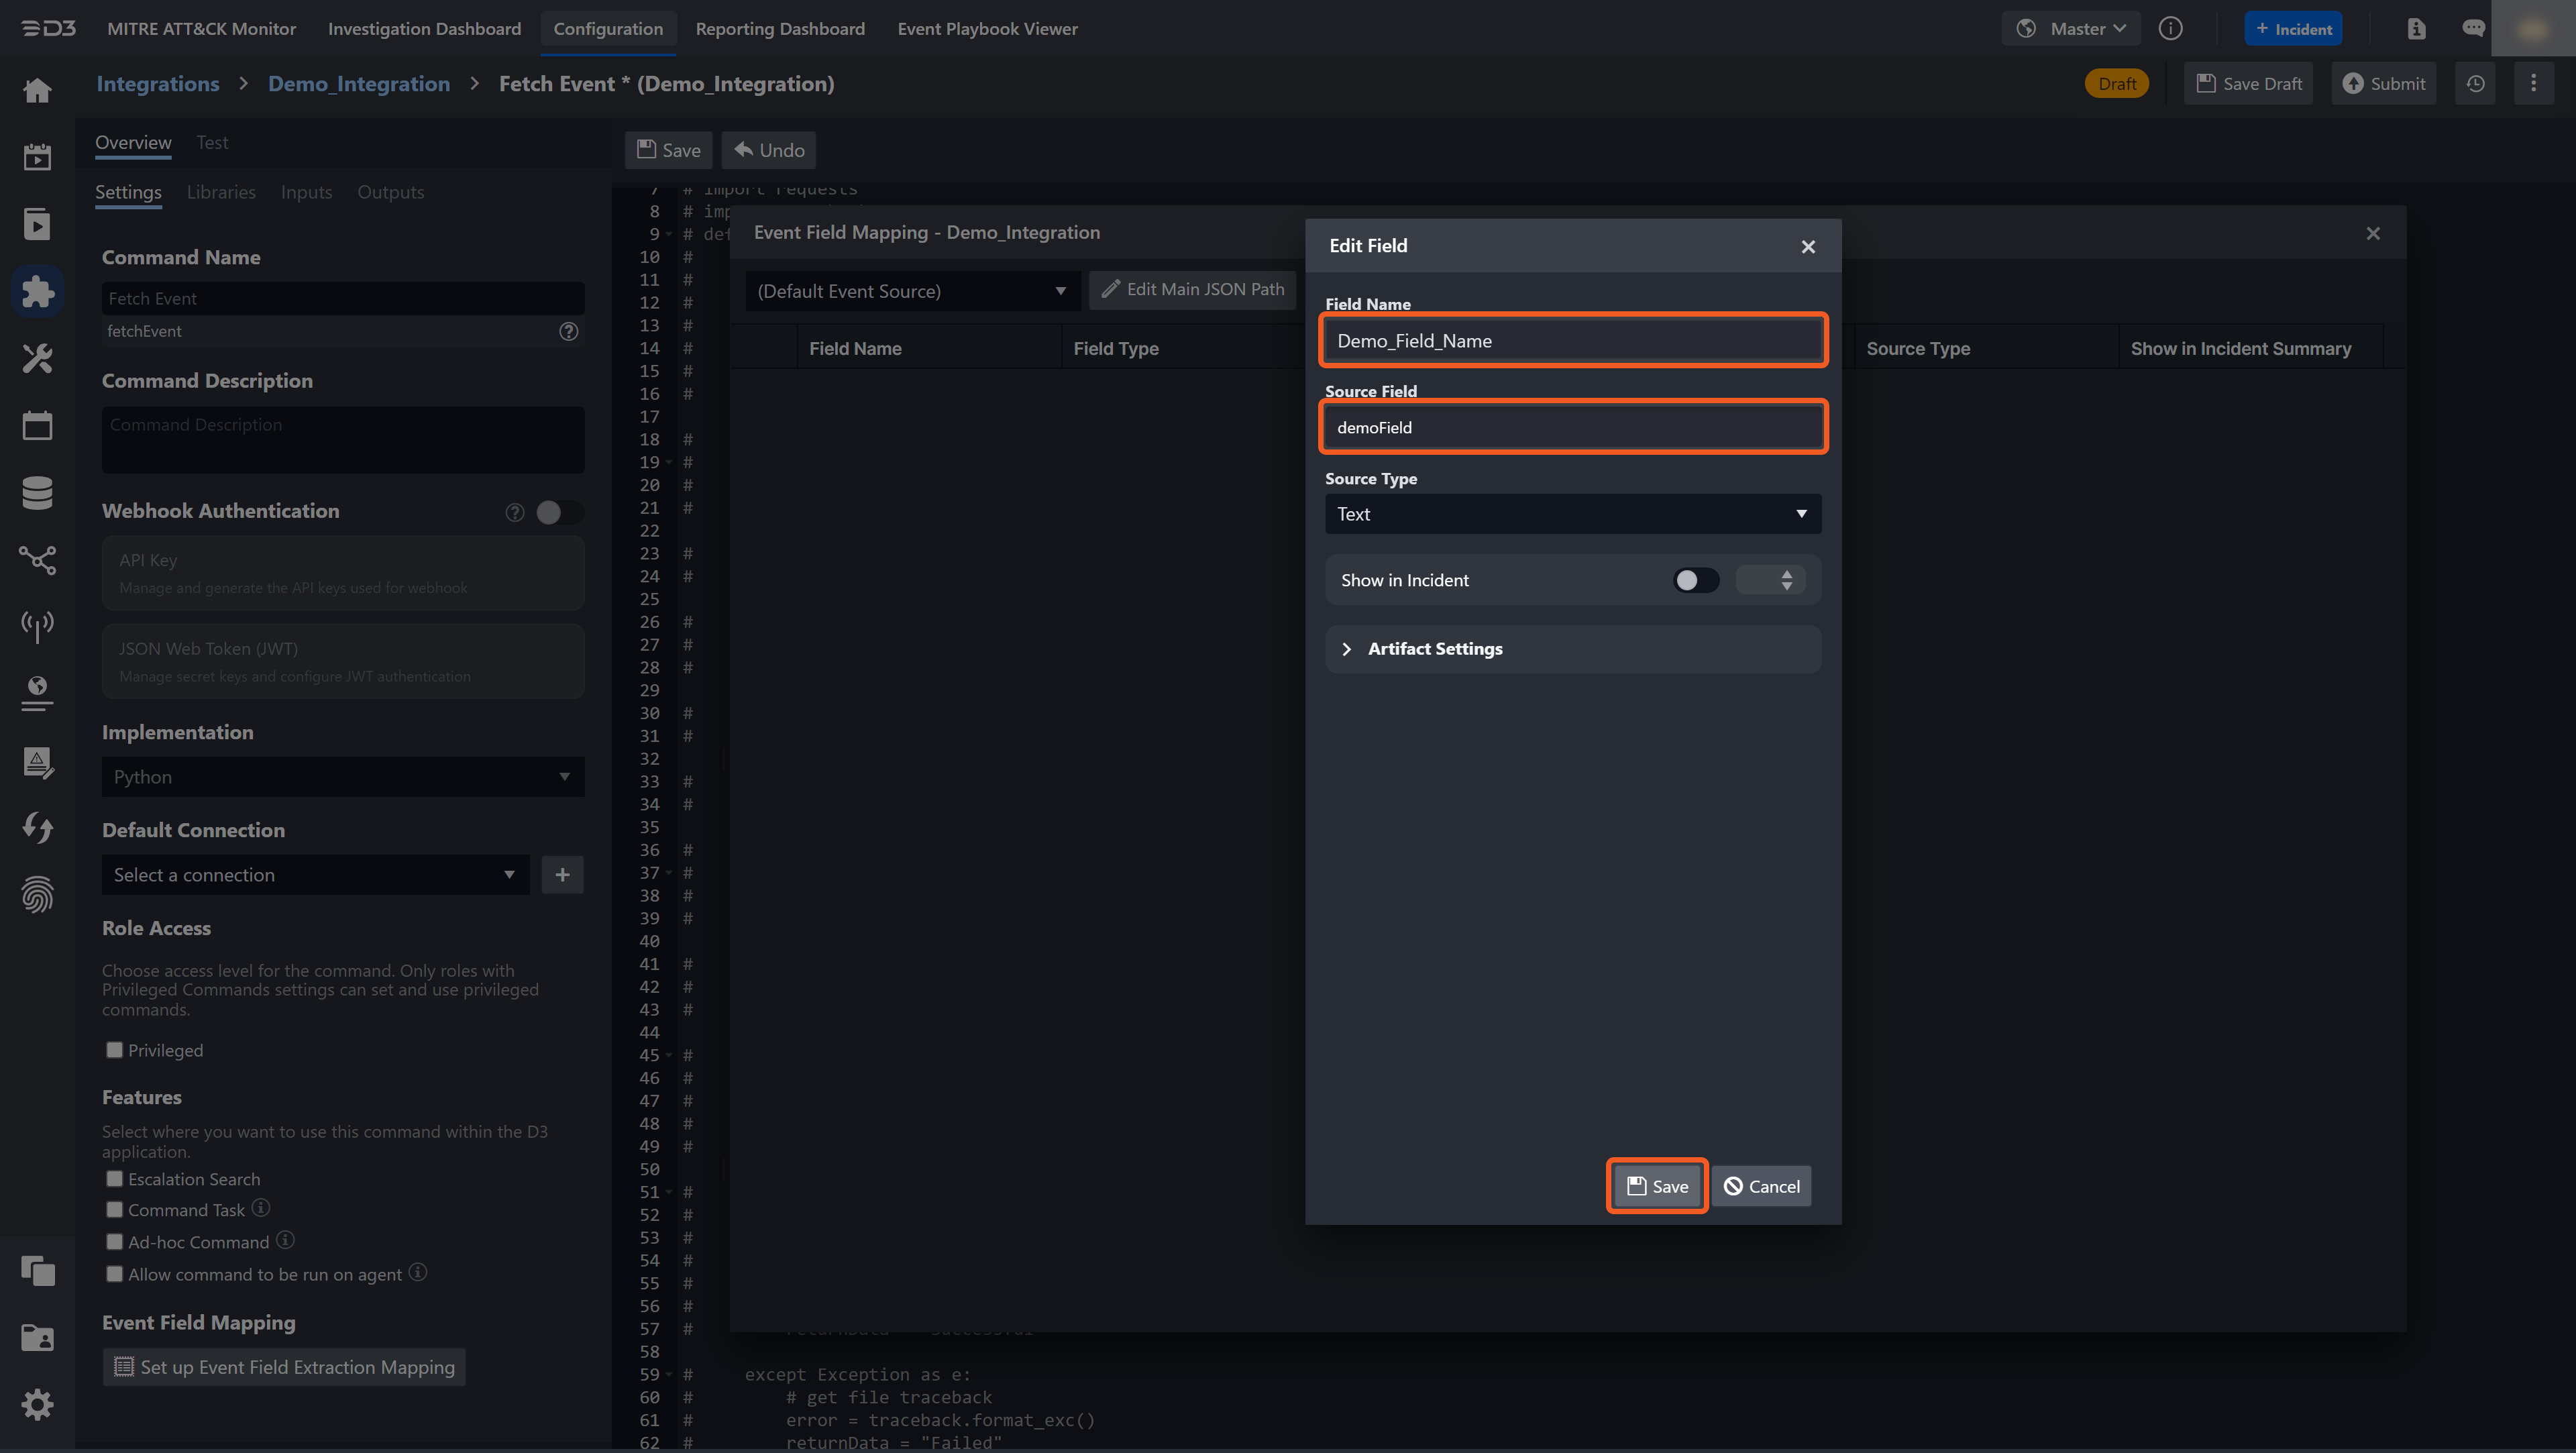
Task: Enable the Webhook Authentication toggle
Action: click(x=558, y=512)
